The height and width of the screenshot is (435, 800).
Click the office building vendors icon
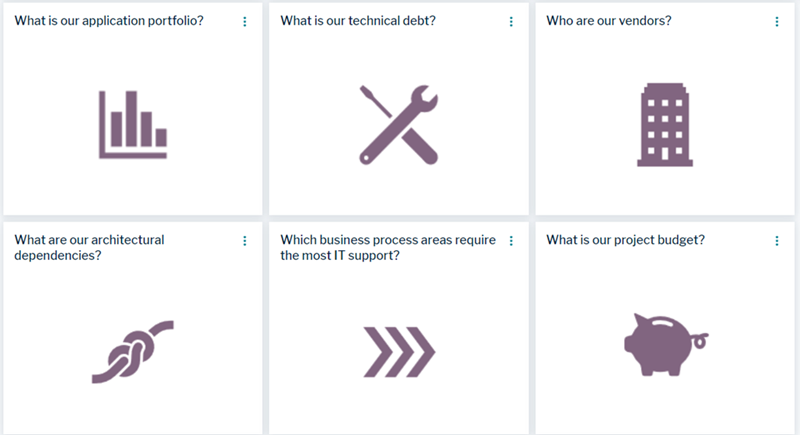coord(664,124)
